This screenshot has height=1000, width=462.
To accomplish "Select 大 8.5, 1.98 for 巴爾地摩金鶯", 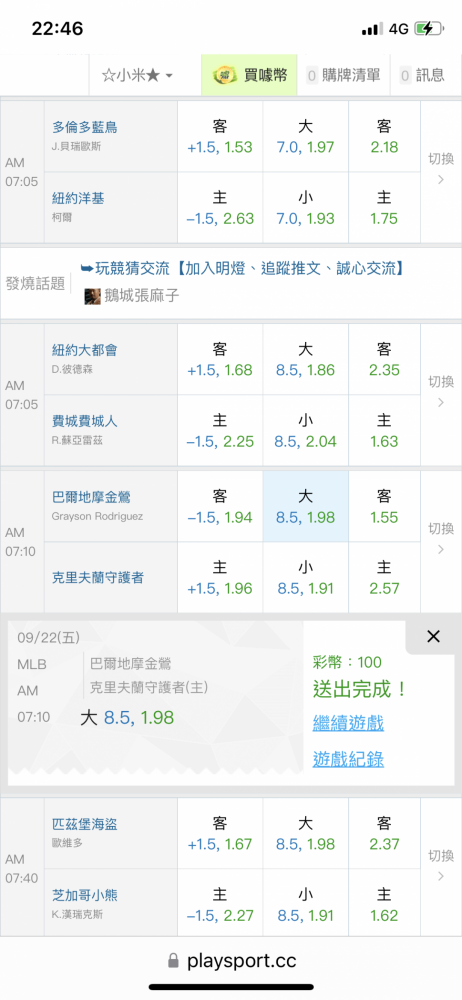I will [x=306, y=506].
